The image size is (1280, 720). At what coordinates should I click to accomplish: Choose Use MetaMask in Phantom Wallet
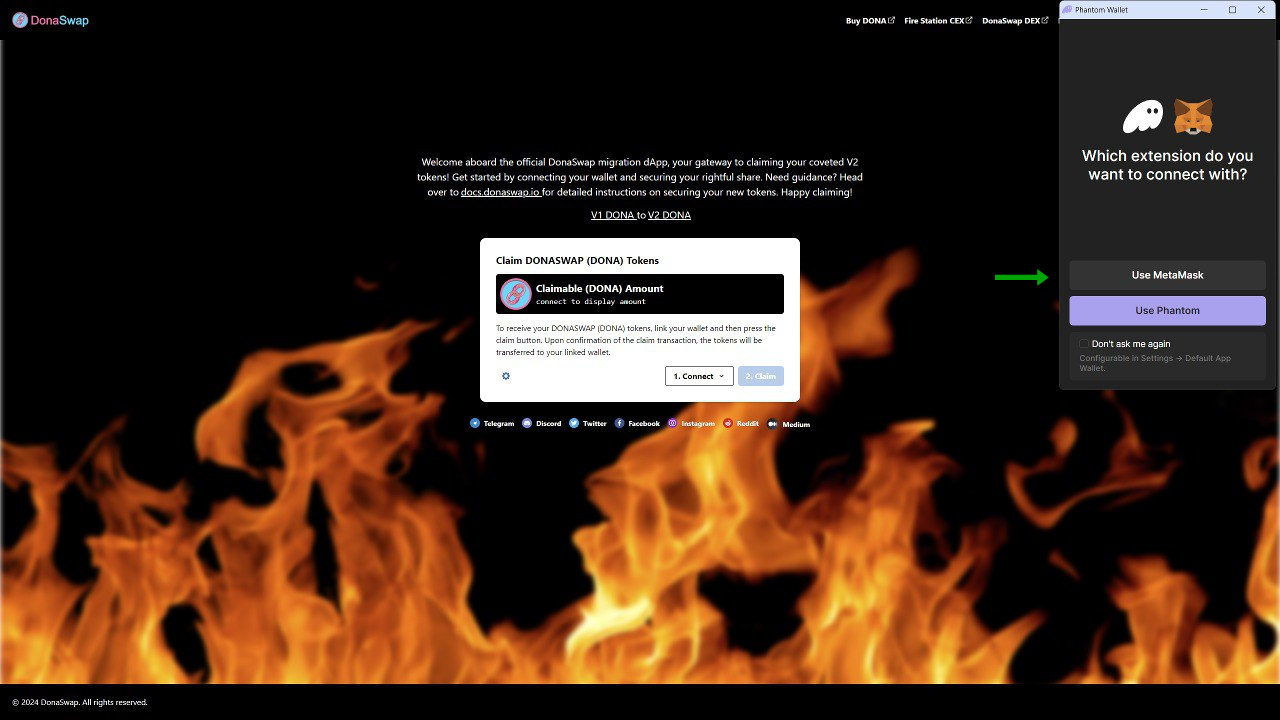[1167, 275]
